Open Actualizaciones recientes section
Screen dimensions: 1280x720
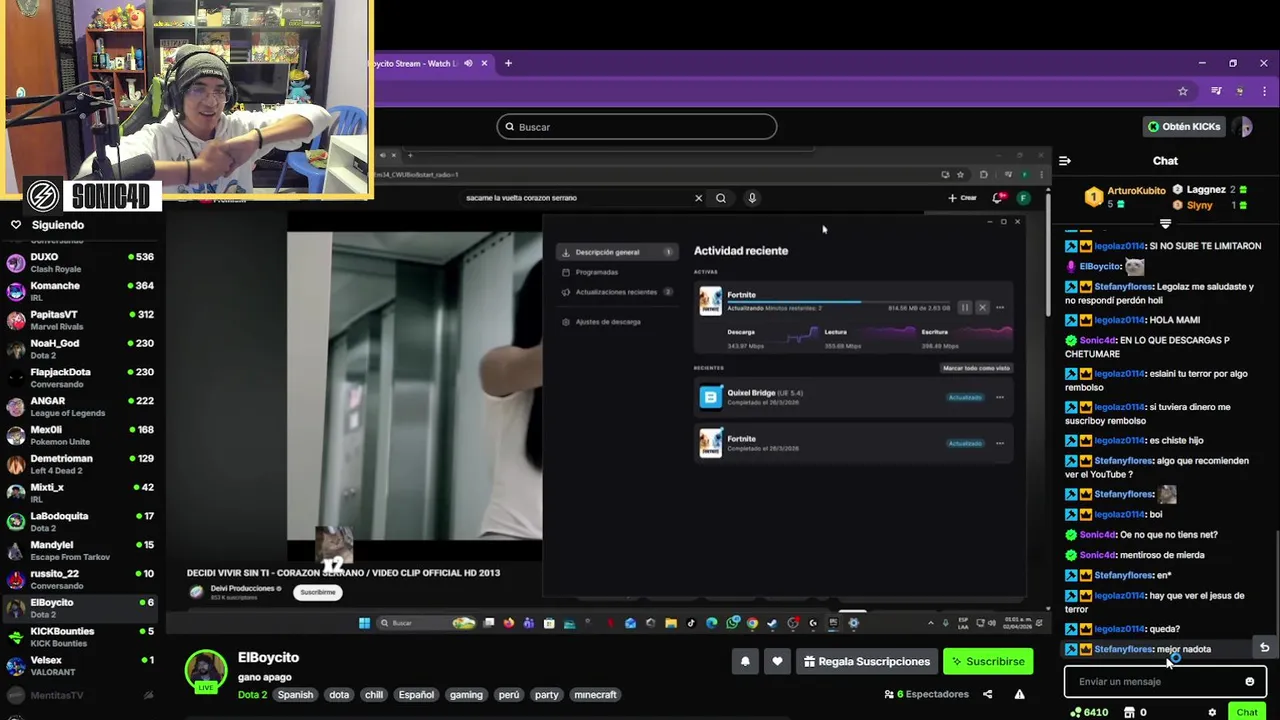(x=616, y=292)
